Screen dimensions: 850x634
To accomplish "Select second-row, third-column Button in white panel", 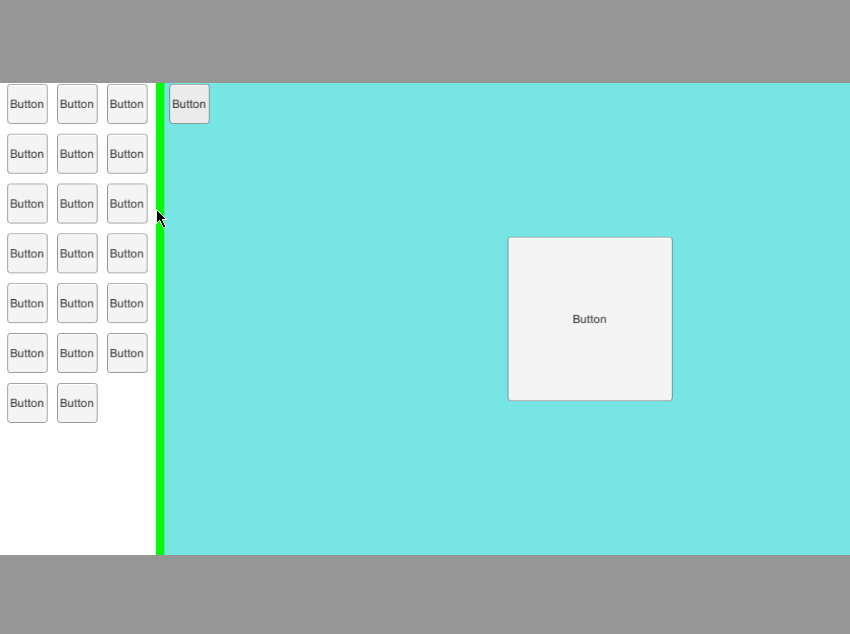I will pyautogui.click(x=127, y=154).
